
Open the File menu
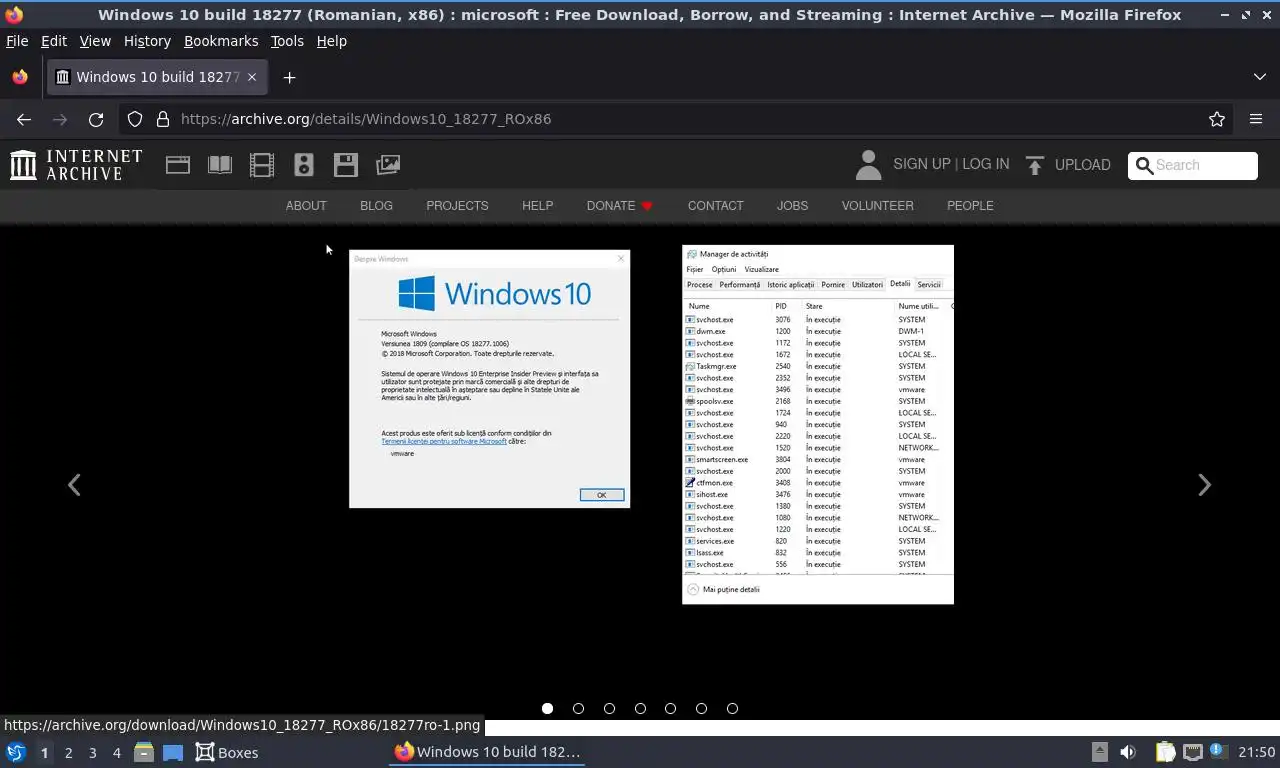tap(17, 41)
